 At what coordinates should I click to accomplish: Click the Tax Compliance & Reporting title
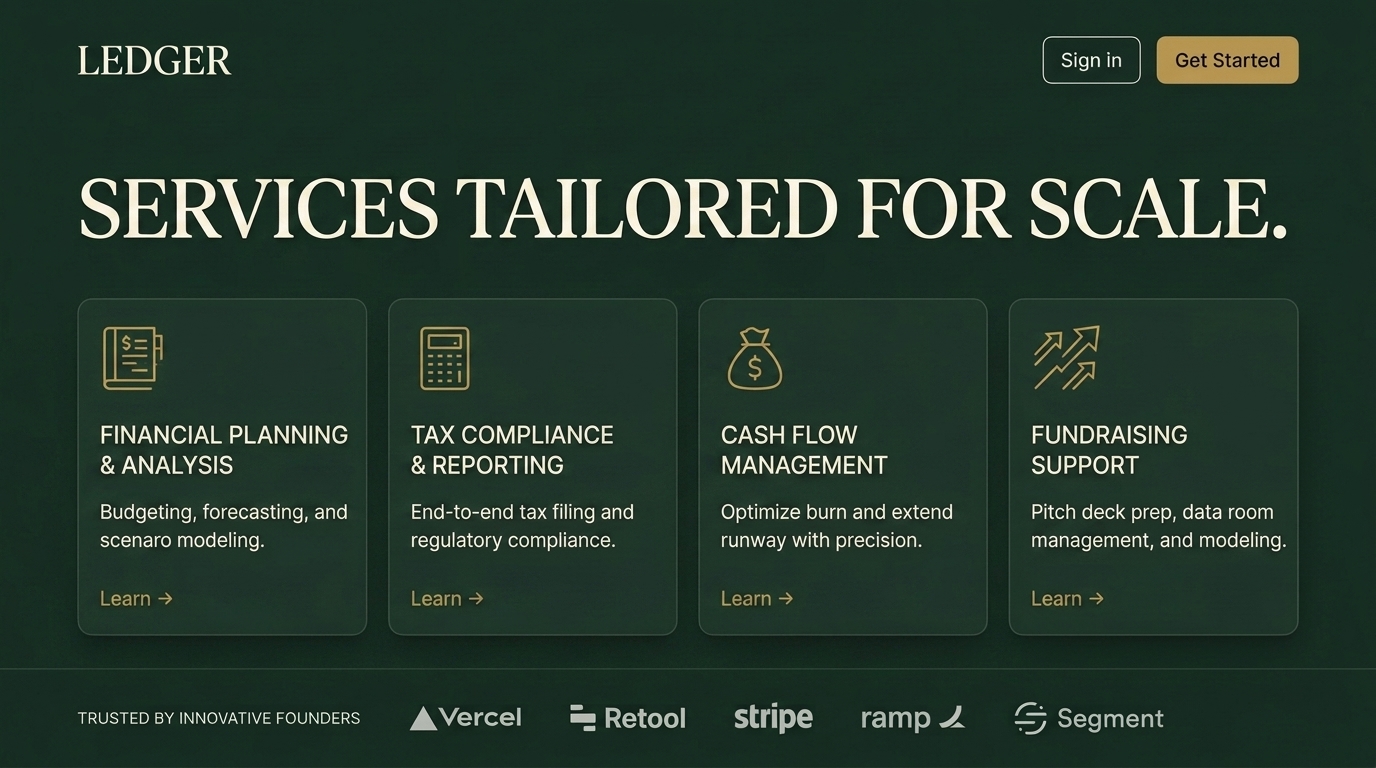pyautogui.click(x=511, y=450)
